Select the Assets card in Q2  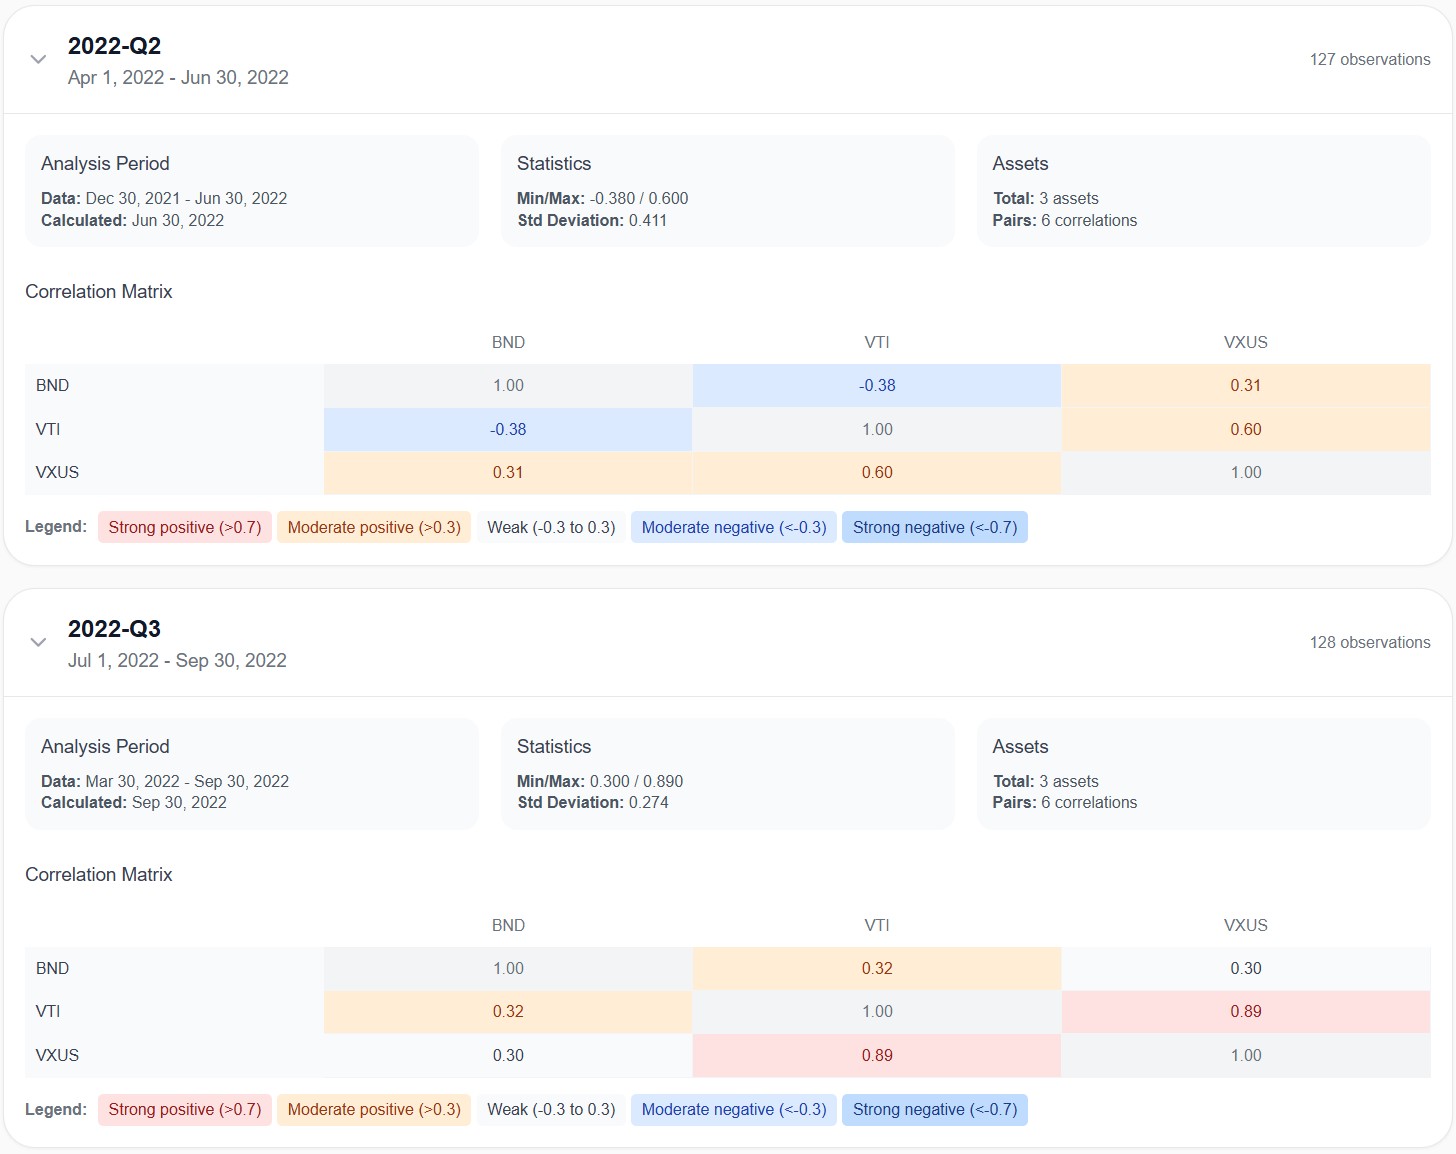click(1202, 191)
